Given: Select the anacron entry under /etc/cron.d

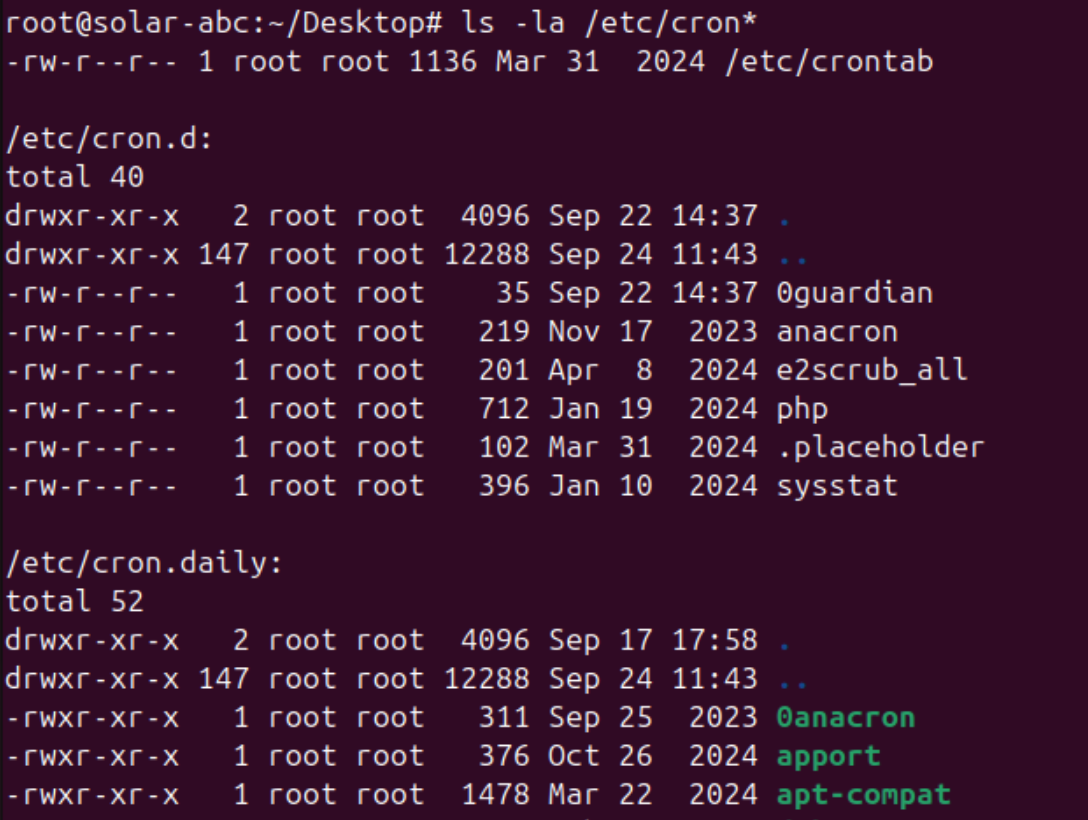Looking at the screenshot, I should [x=836, y=331].
